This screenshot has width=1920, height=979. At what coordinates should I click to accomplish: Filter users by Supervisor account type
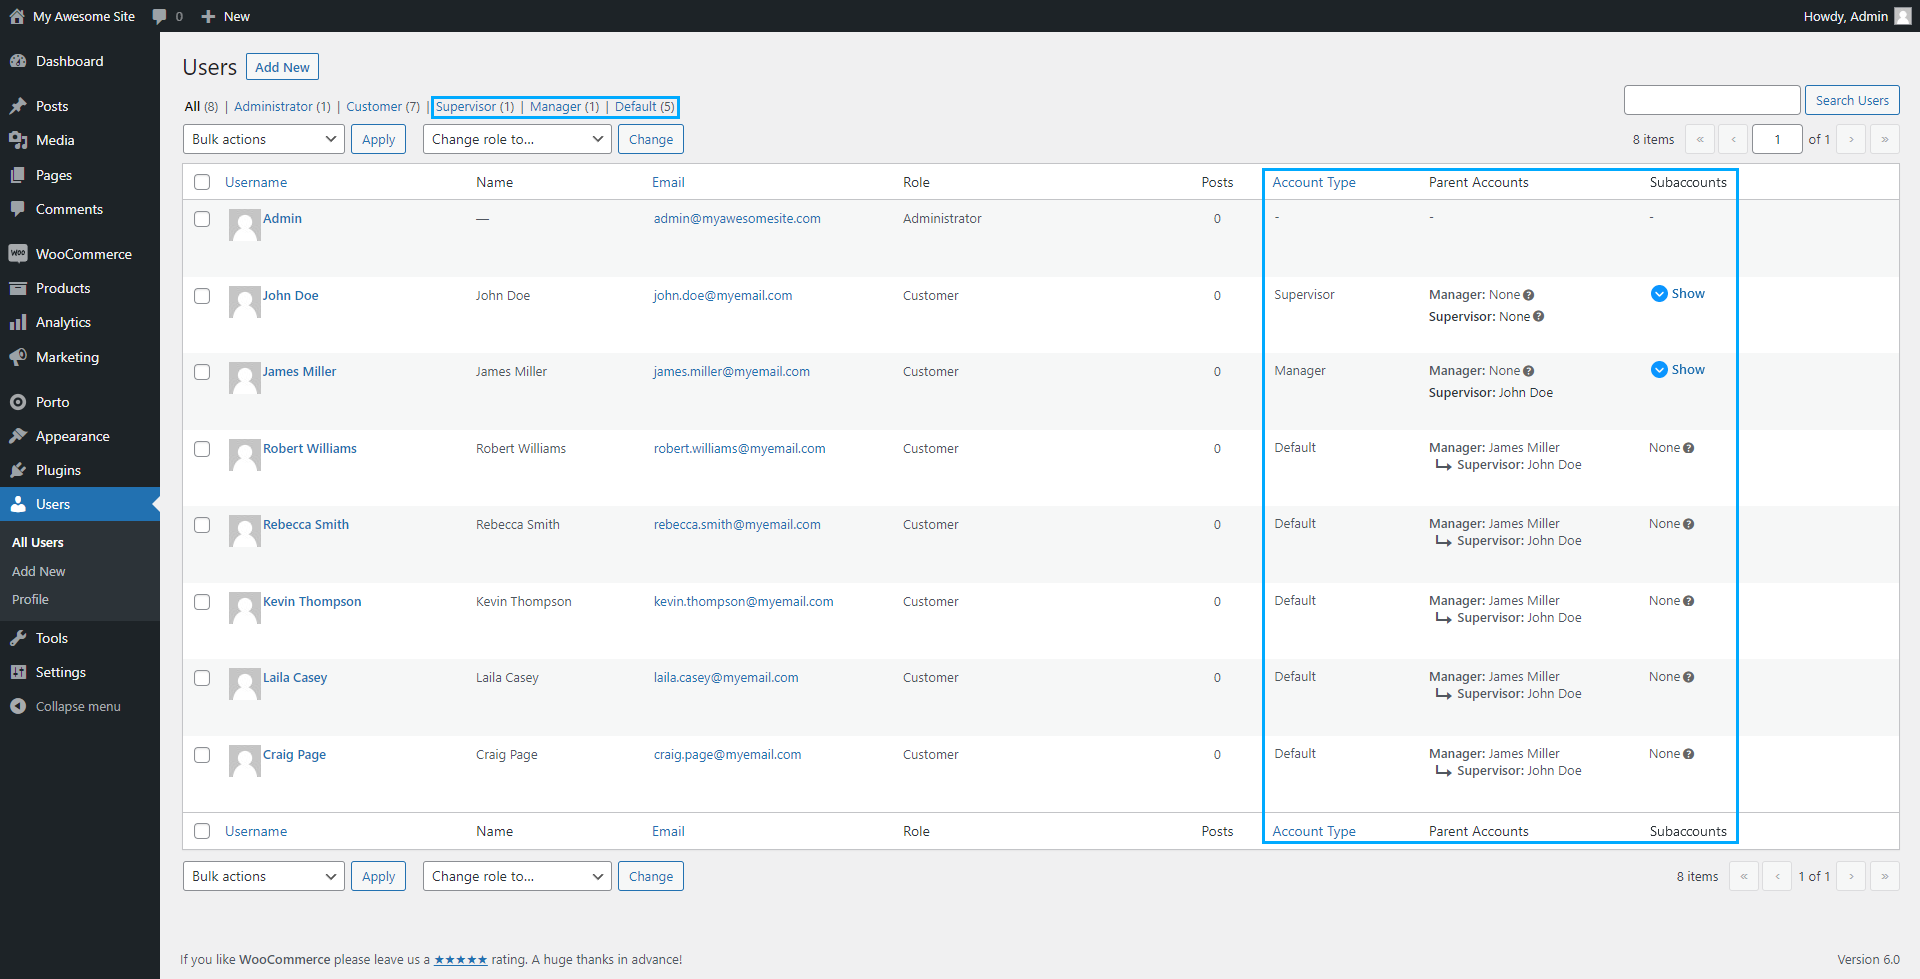tap(475, 107)
